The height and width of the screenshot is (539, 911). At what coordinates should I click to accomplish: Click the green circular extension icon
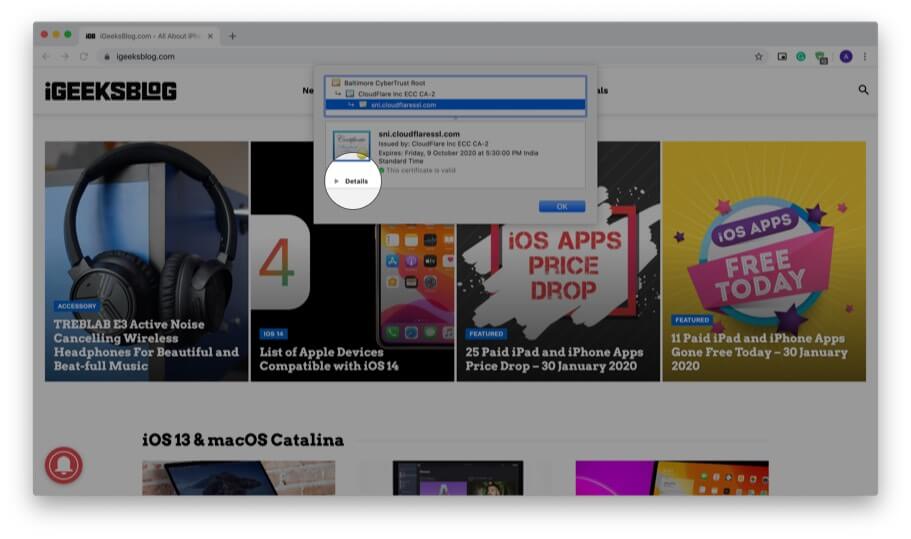(801, 56)
